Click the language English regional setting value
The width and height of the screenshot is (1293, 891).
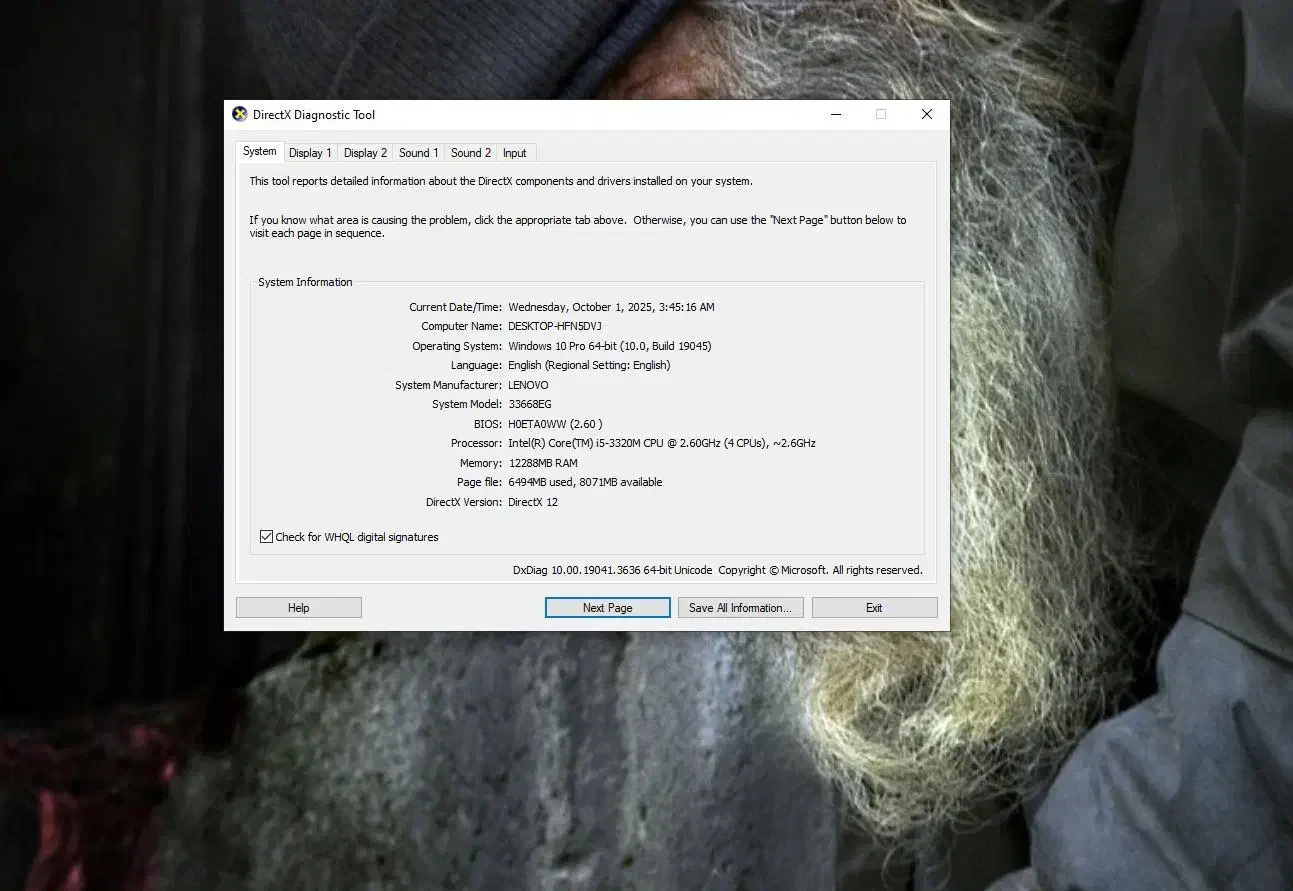point(589,365)
